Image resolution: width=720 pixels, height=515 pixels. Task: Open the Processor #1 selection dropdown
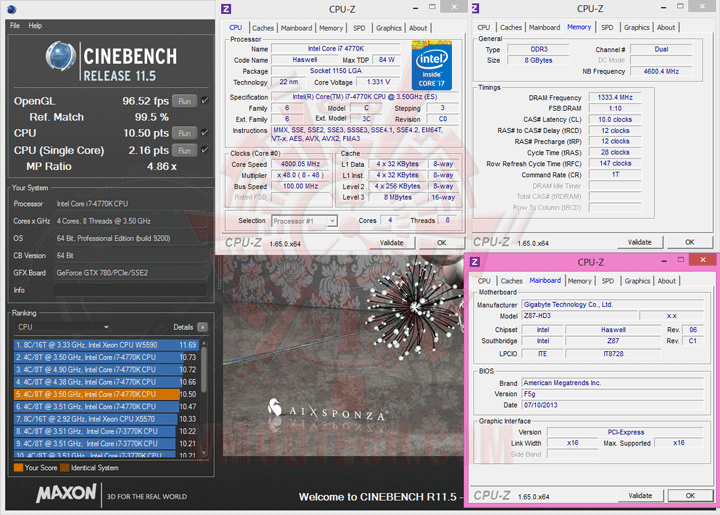(304, 221)
